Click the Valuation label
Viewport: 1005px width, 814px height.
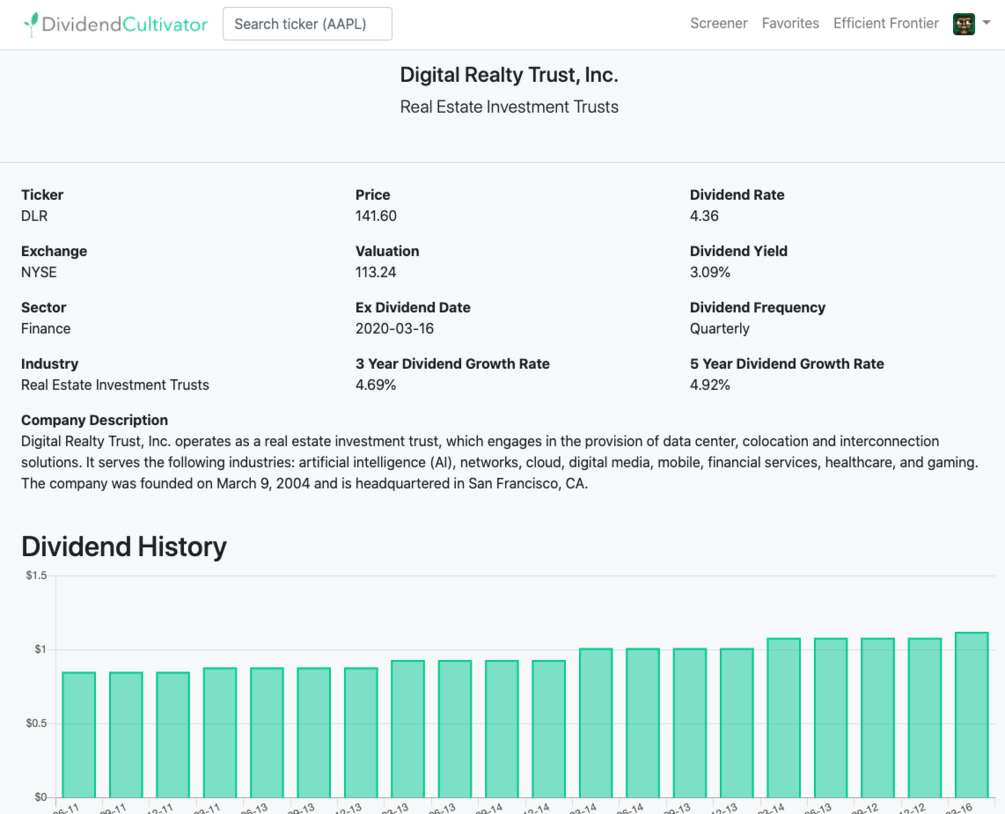coord(388,251)
